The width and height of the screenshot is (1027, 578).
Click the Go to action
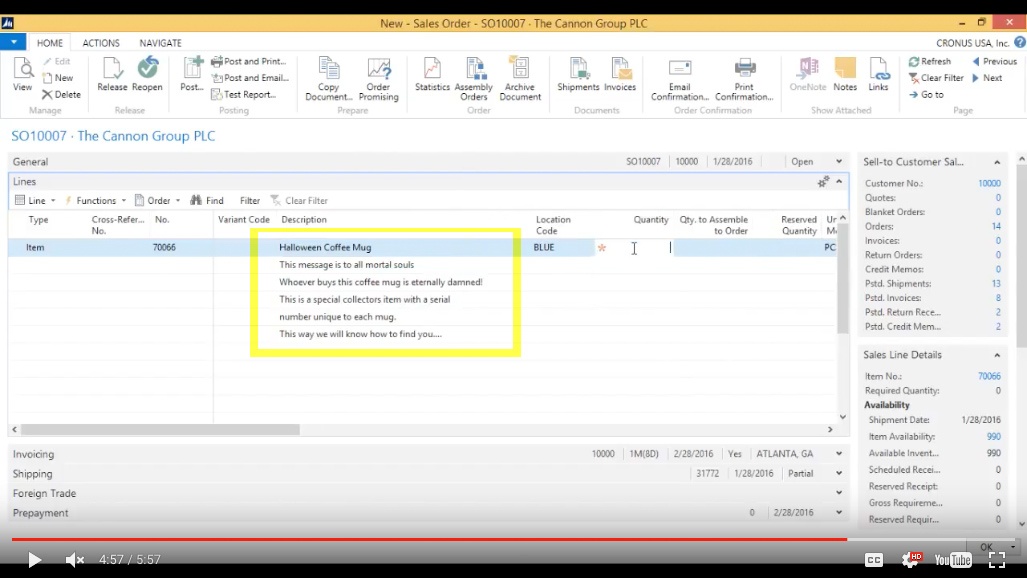(x=926, y=94)
